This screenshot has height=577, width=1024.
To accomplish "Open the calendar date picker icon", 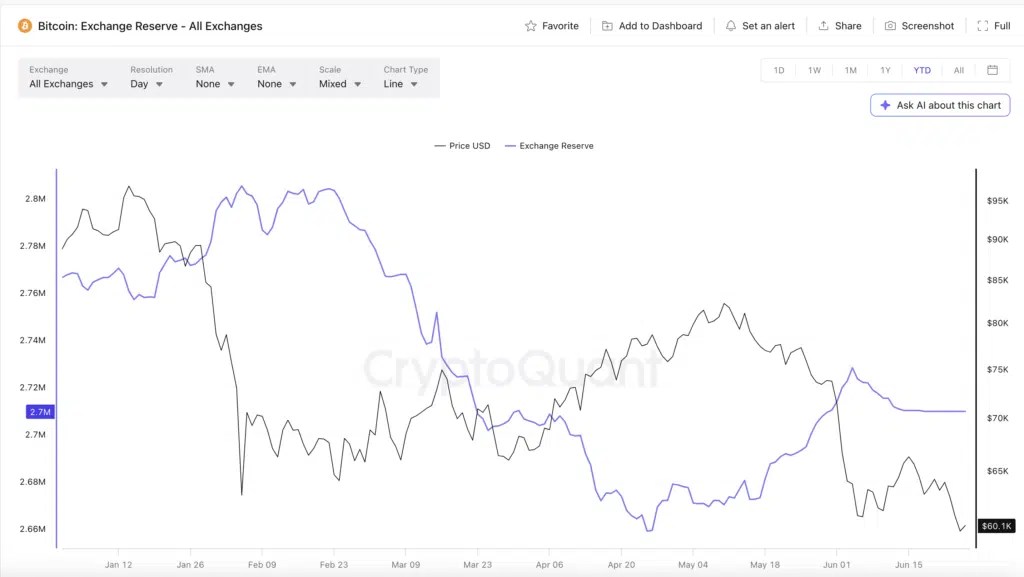I will [992, 70].
